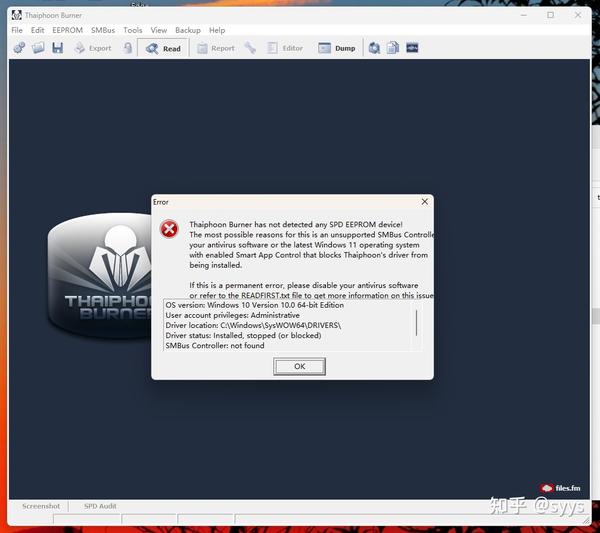Click the first toolbar tool icon
The image size is (600, 533).
[x=19, y=48]
